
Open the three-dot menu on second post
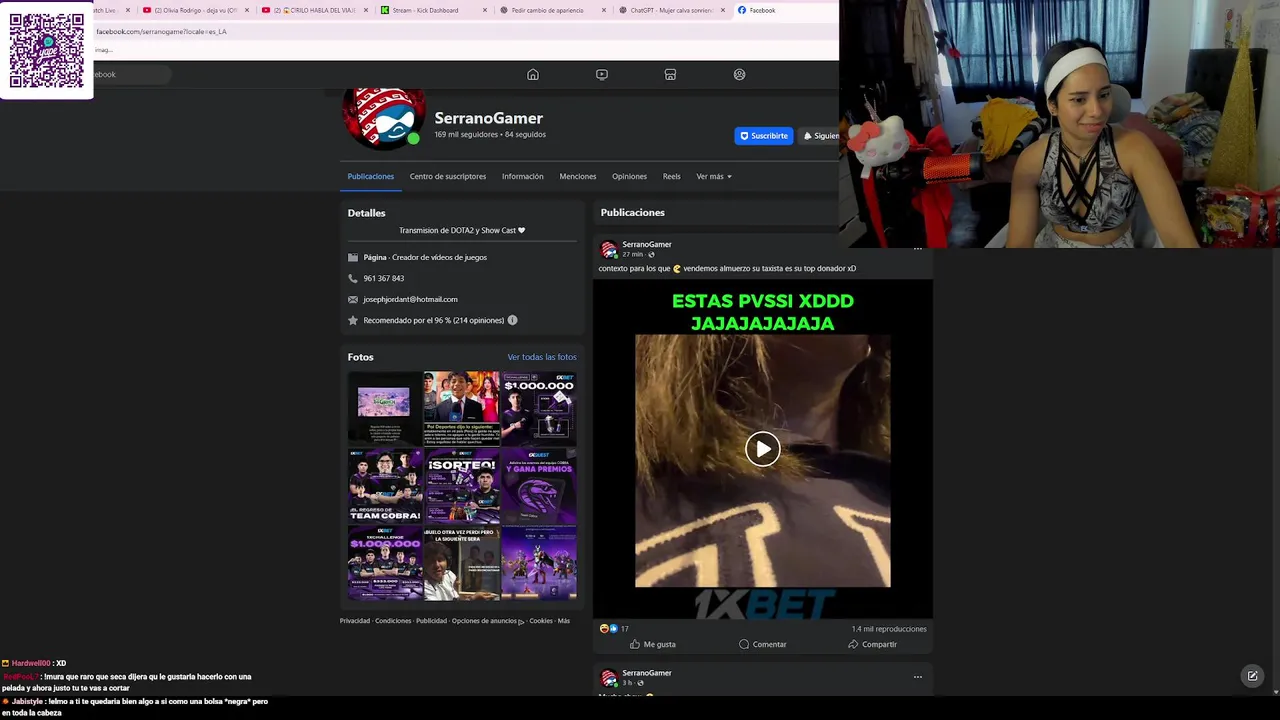(x=917, y=677)
